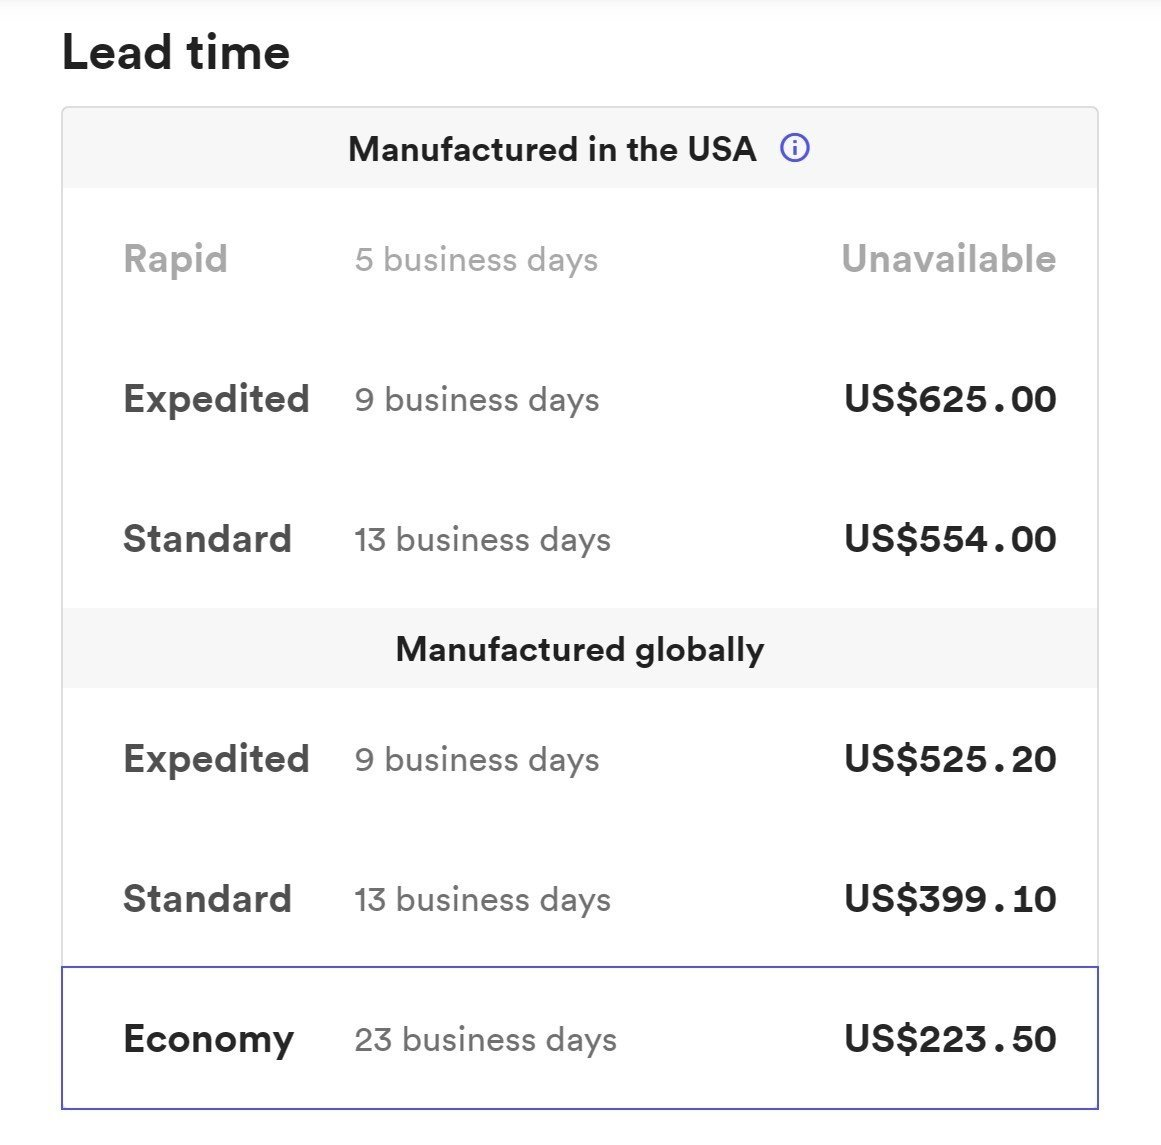This screenshot has width=1161, height=1145.
Task: Select the US$554.00 Standard USA option
Action: point(580,538)
